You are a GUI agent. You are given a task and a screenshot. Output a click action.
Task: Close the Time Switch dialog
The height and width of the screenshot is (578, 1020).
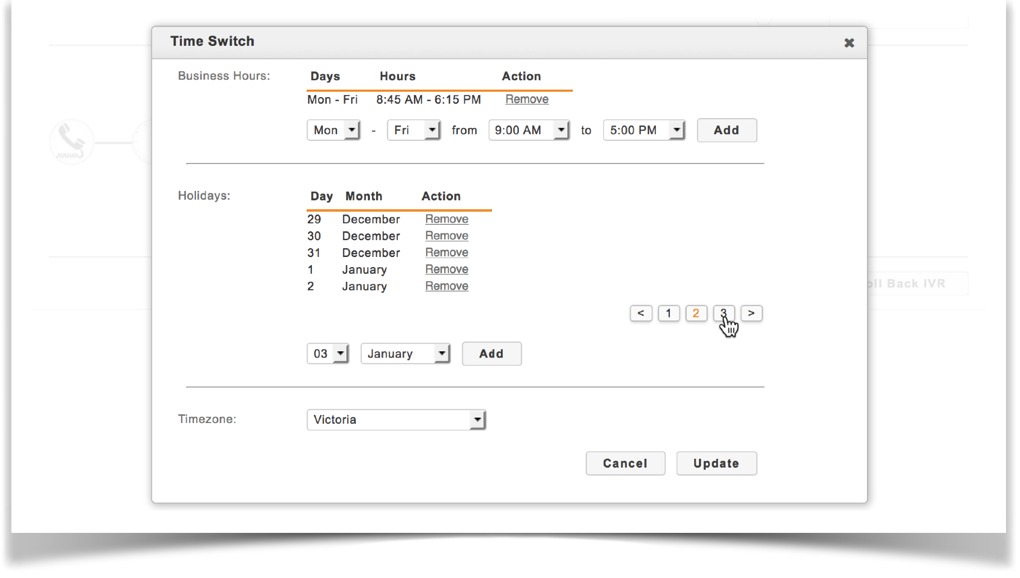pos(849,43)
